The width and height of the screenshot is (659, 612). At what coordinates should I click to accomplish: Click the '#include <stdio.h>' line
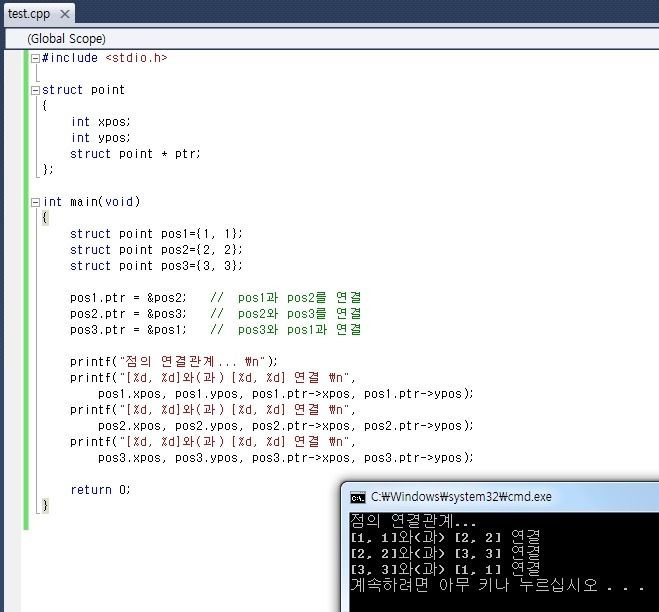(105, 58)
